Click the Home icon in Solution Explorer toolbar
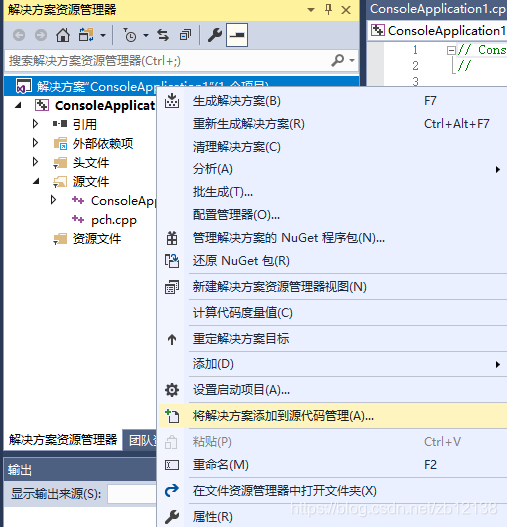507x527 pixels. [63, 35]
